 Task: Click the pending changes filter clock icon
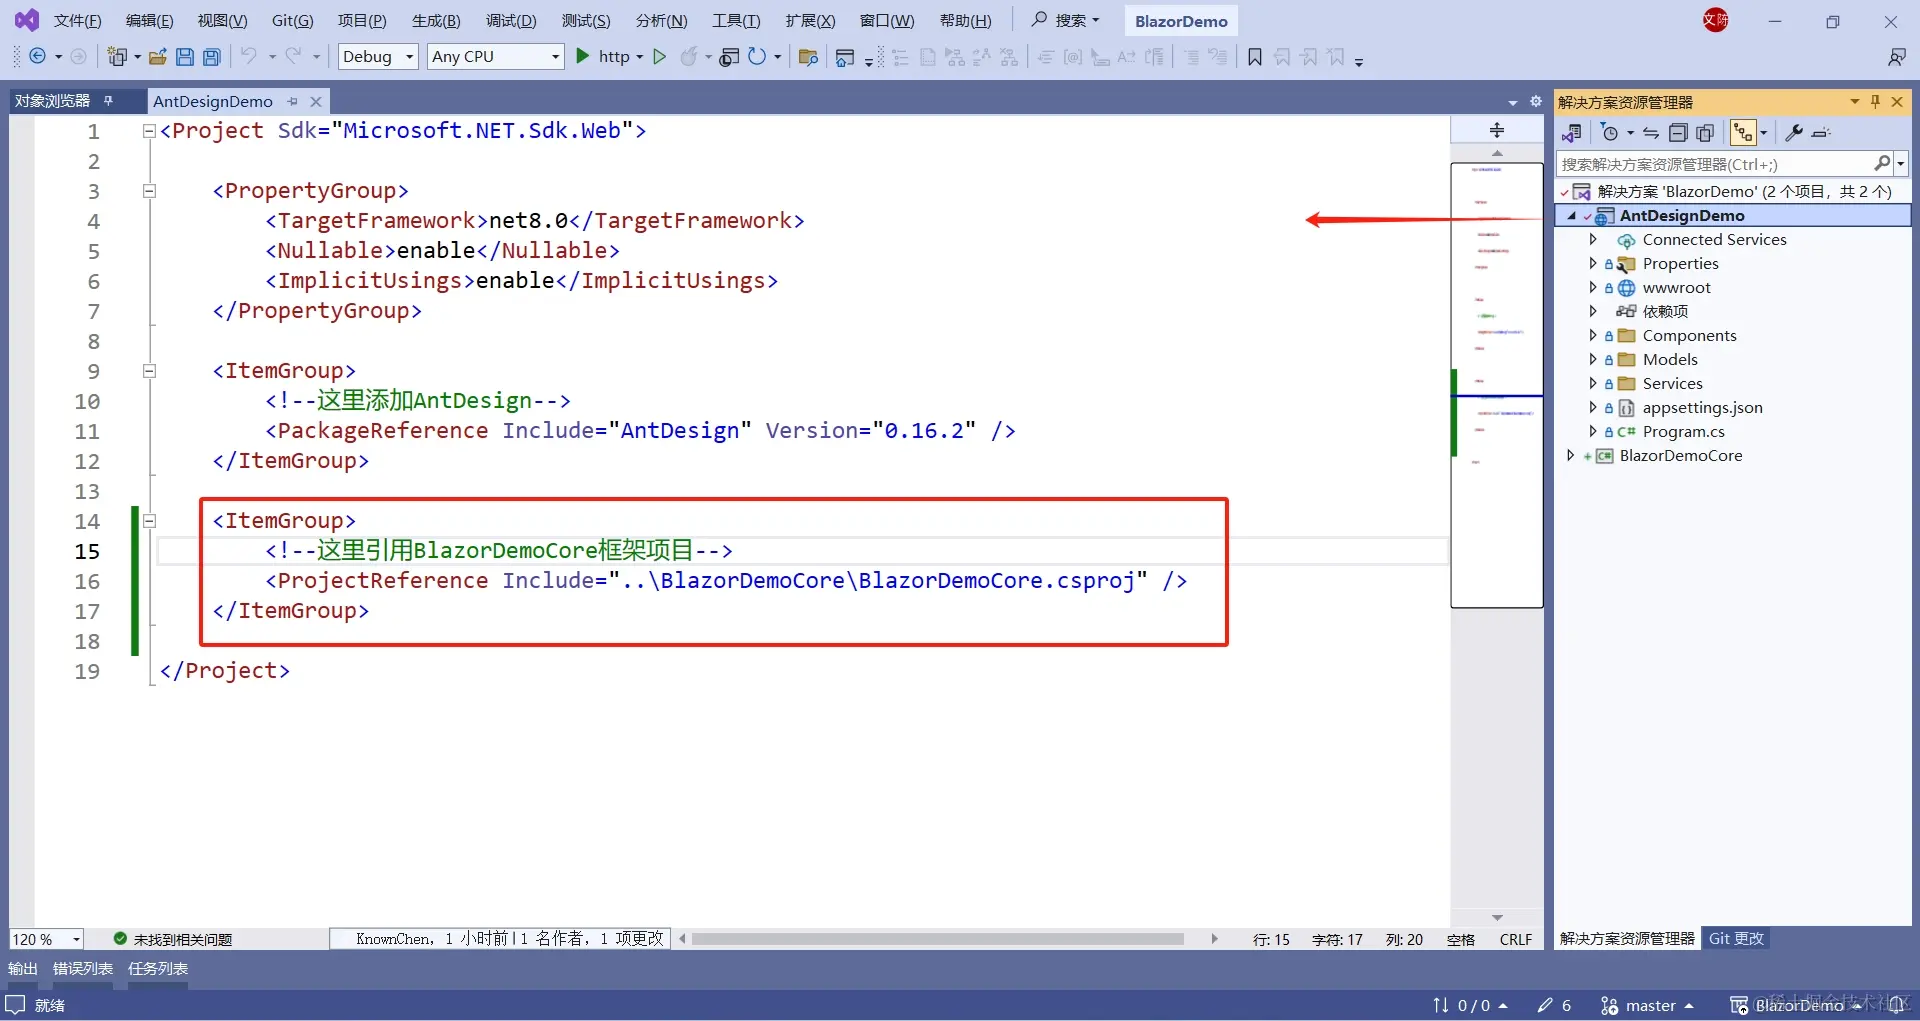1610,133
